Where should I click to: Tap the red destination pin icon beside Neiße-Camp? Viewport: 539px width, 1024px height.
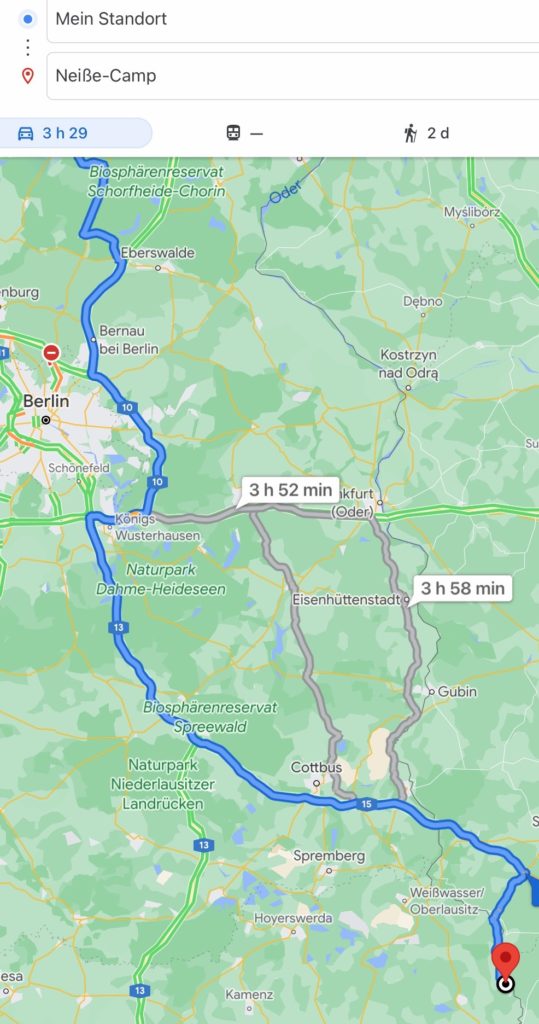27,76
